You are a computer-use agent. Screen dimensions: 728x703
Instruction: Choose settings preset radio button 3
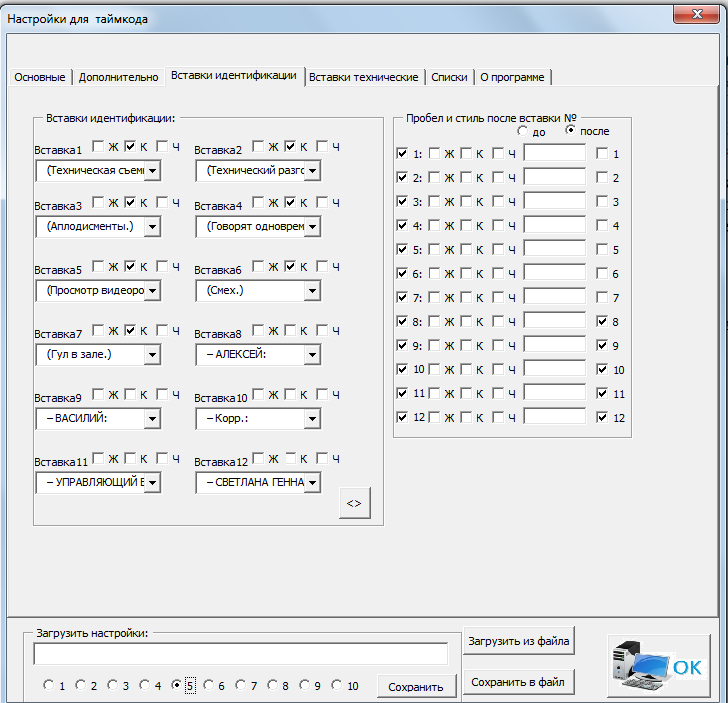(x=112, y=685)
